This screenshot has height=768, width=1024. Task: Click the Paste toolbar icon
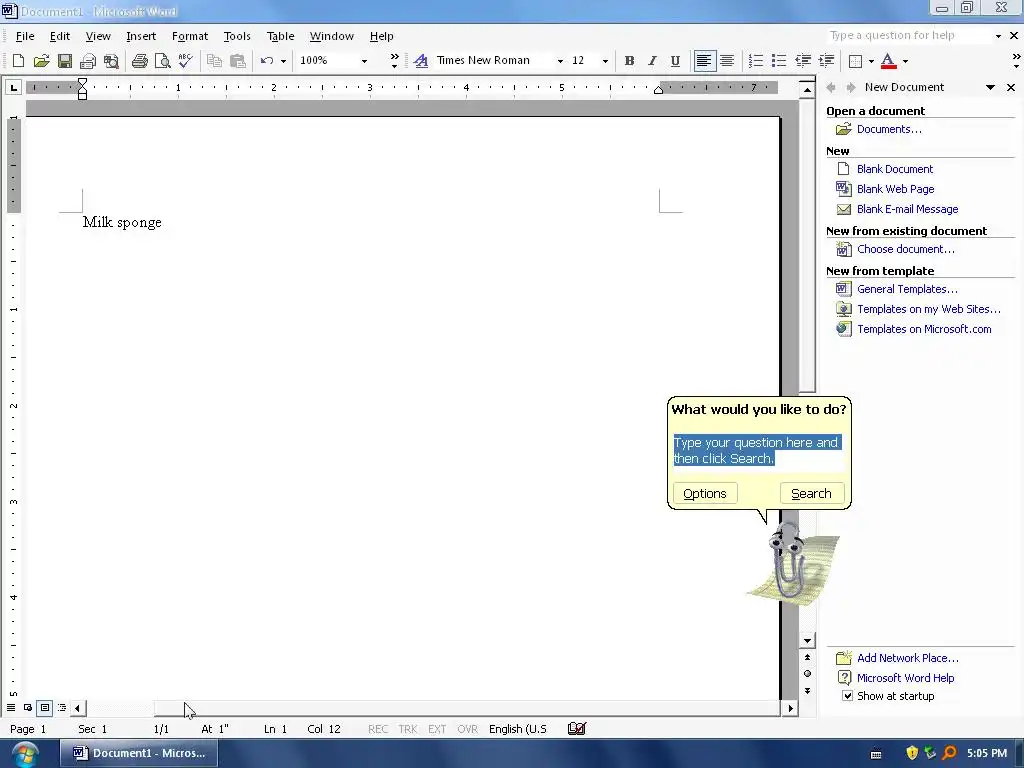coord(238,61)
